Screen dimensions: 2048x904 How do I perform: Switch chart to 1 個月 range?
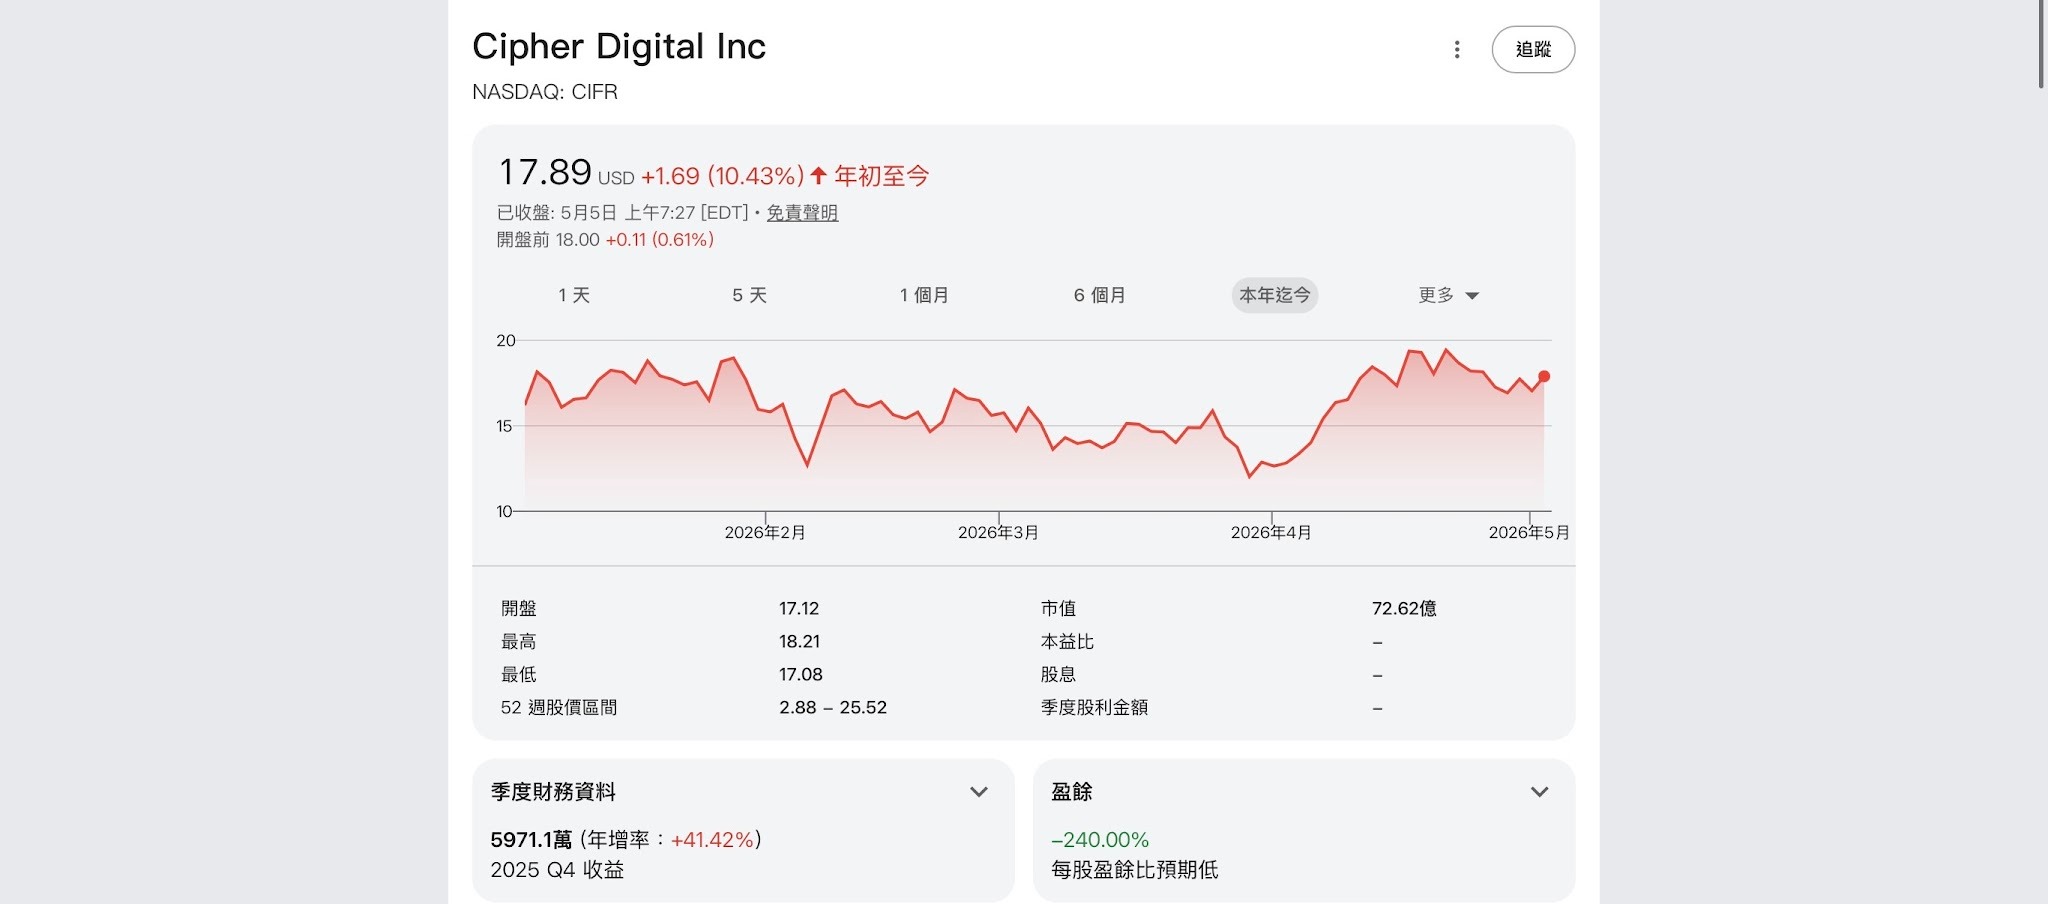coord(924,295)
